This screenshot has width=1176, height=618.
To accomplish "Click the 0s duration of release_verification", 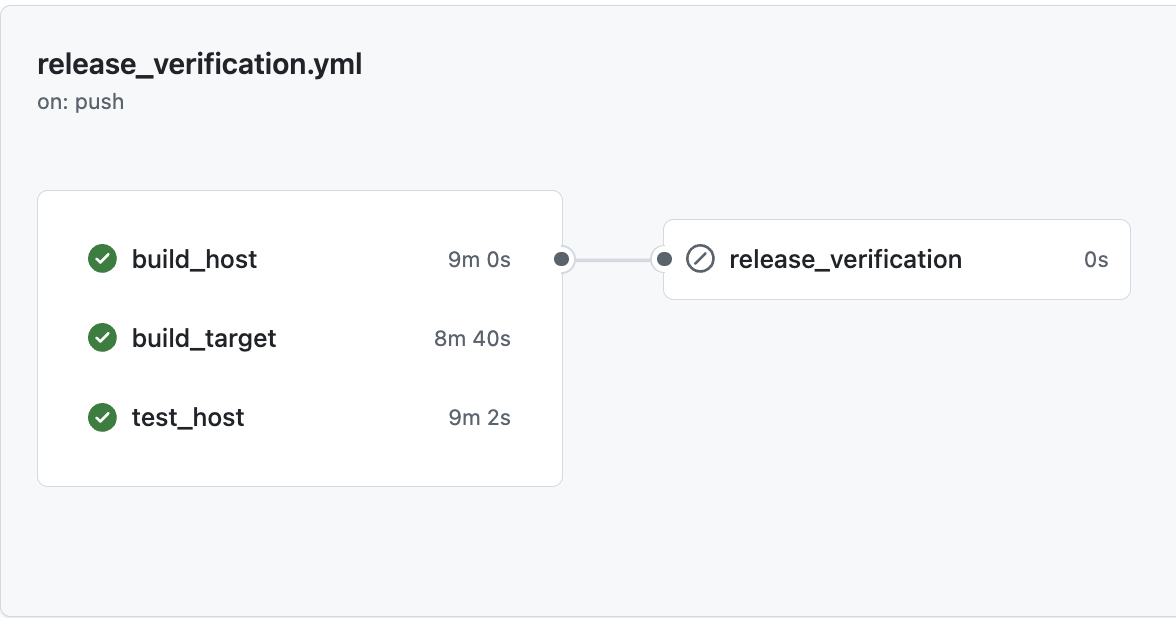I will pos(1096,259).
